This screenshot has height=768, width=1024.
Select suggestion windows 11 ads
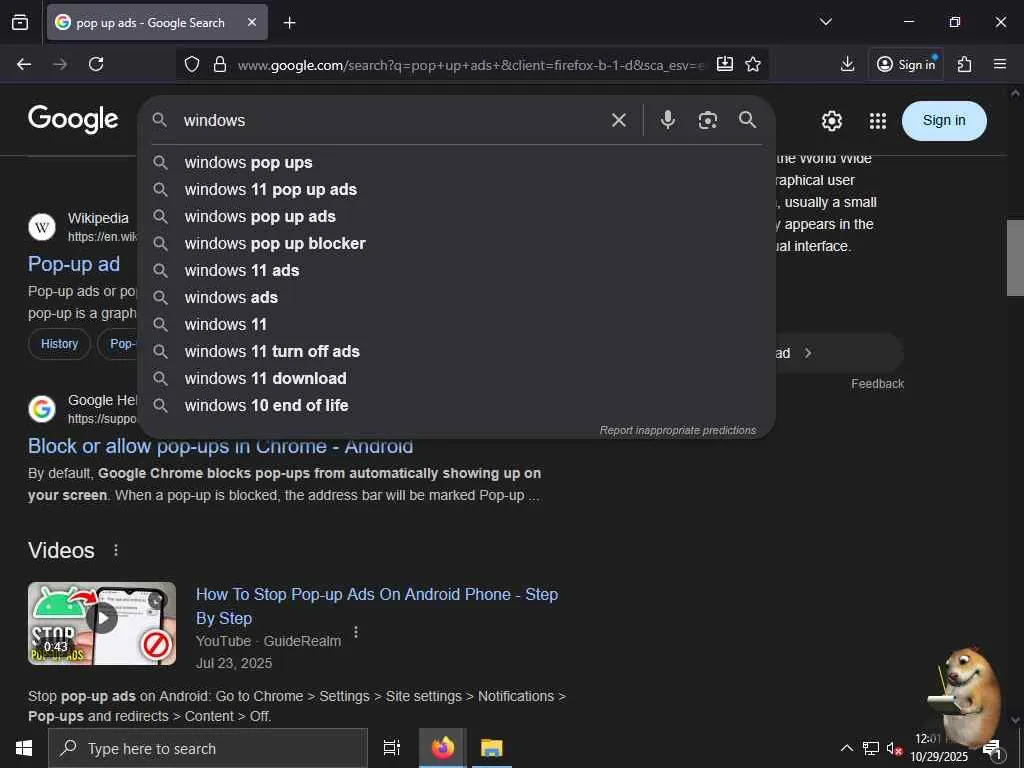click(456, 270)
